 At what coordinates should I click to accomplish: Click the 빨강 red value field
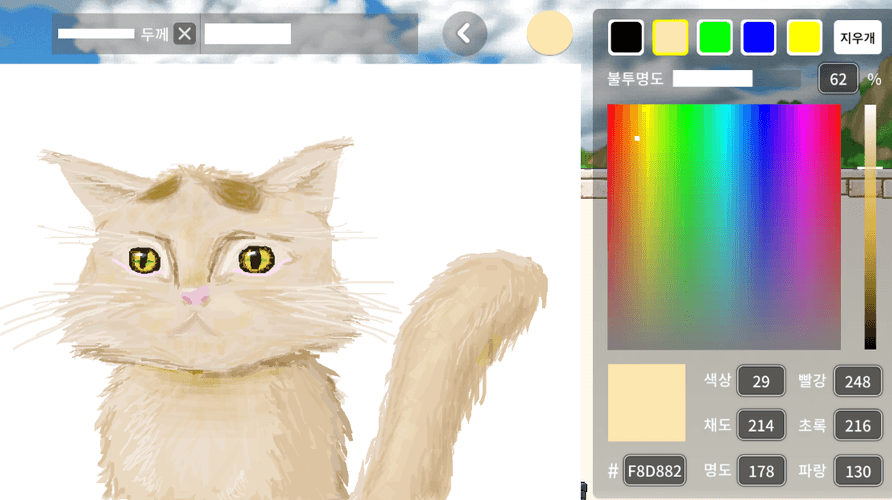[857, 381]
